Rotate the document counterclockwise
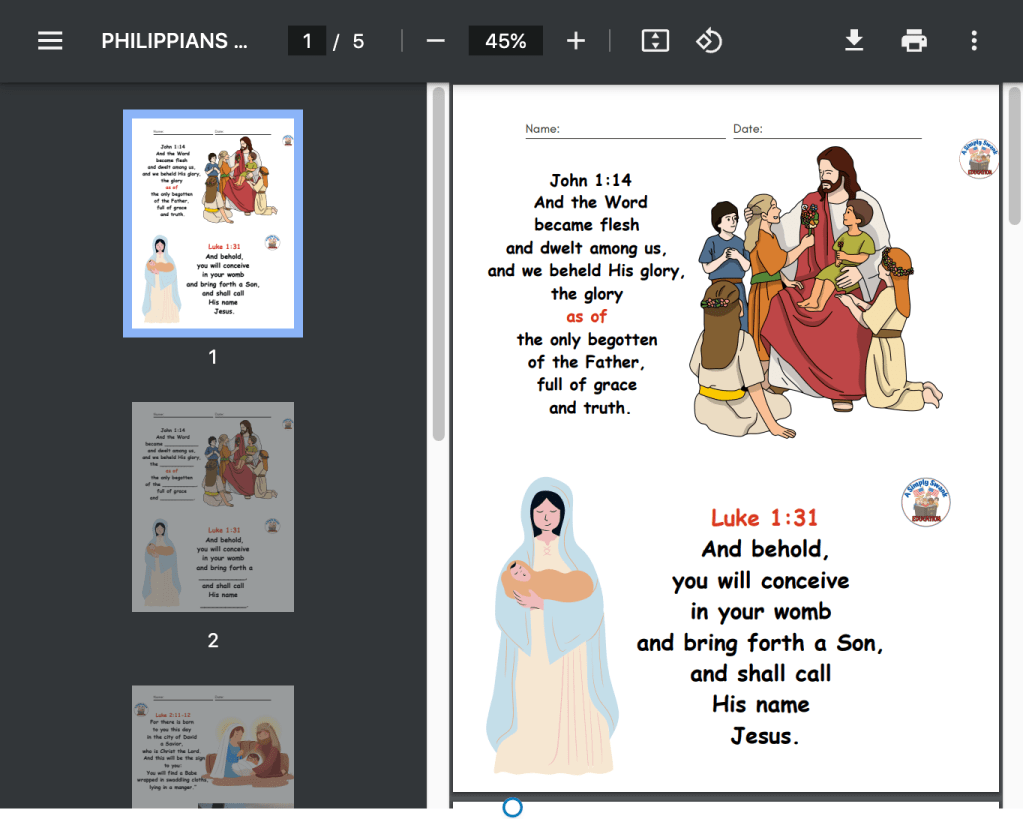Viewport: 1023px width, 819px height. click(709, 41)
